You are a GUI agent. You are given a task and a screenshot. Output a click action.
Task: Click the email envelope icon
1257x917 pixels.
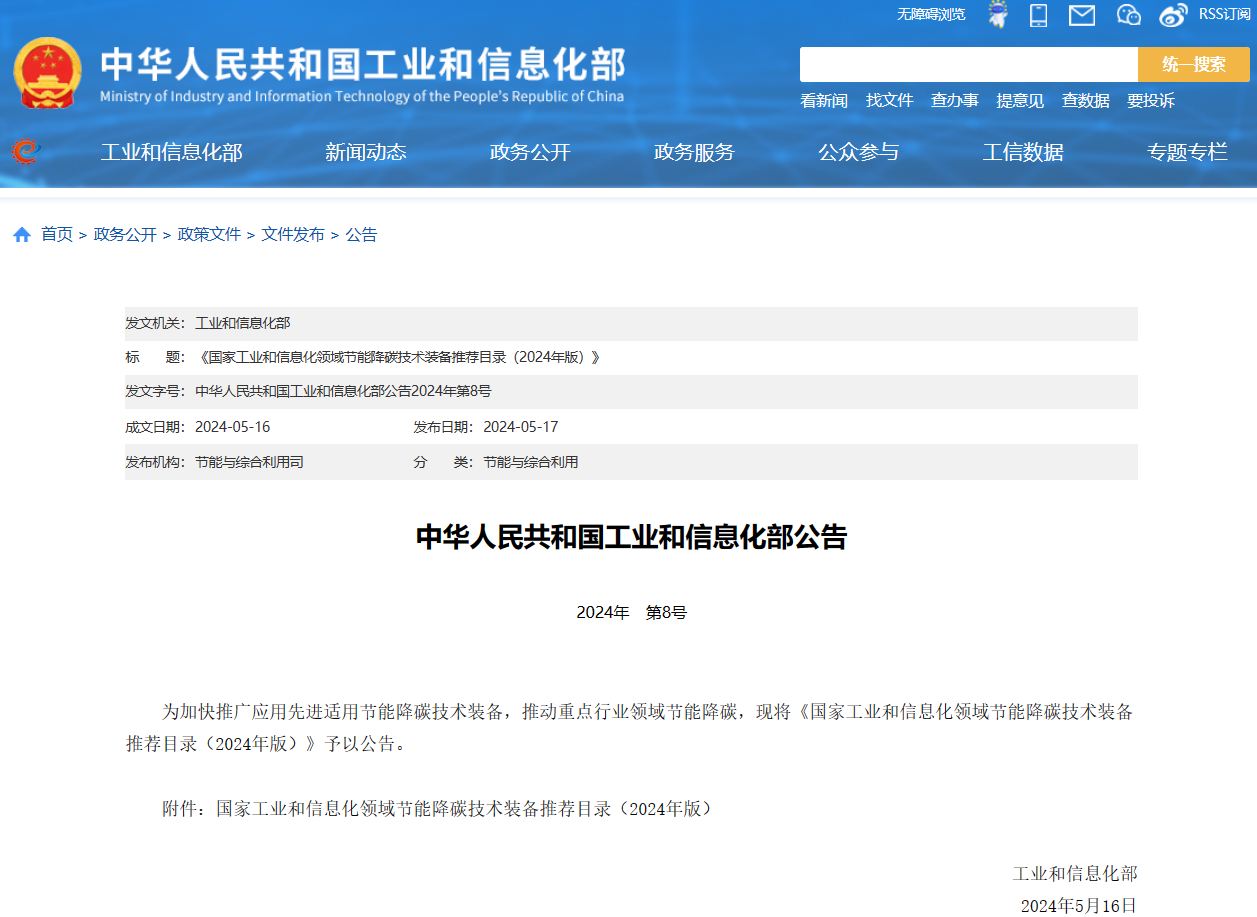(1081, 15)
